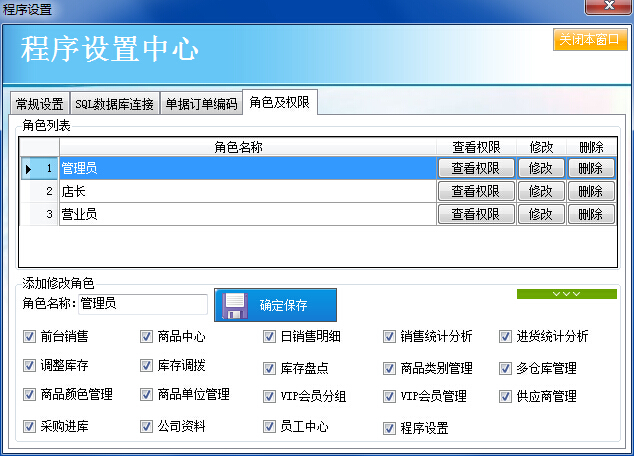634x456 pixels.
Task: Toggle the VIP会员管理 checkbox
Action: tap(390, 396)
